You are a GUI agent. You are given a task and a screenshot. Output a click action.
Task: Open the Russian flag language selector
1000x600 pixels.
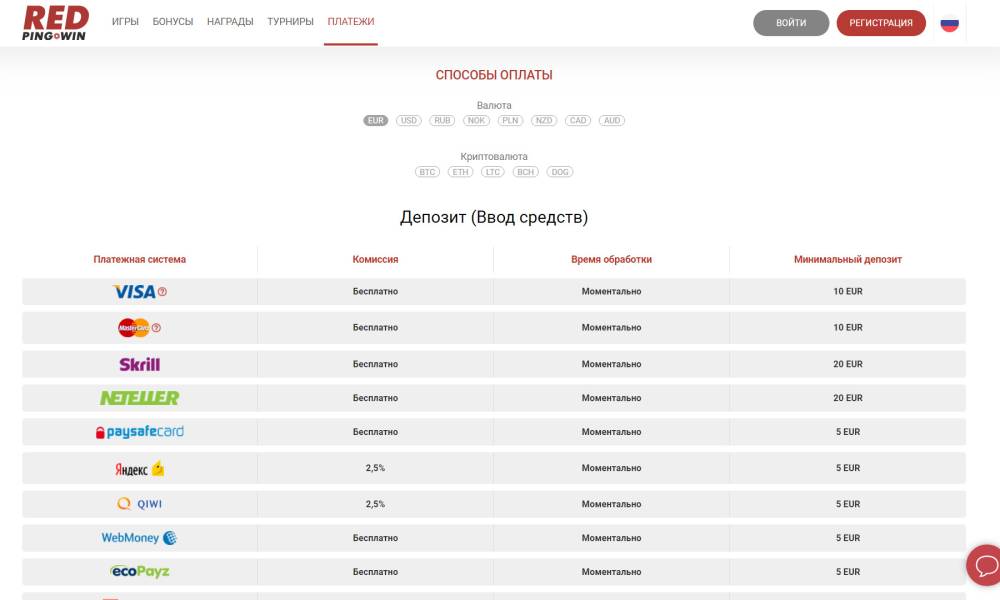[x=949, y=24]
